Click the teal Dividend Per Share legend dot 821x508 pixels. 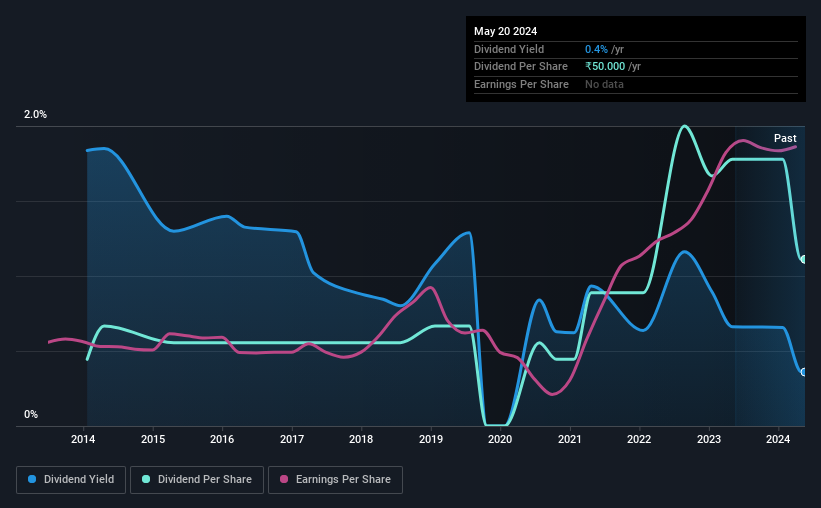coord(146,479)
